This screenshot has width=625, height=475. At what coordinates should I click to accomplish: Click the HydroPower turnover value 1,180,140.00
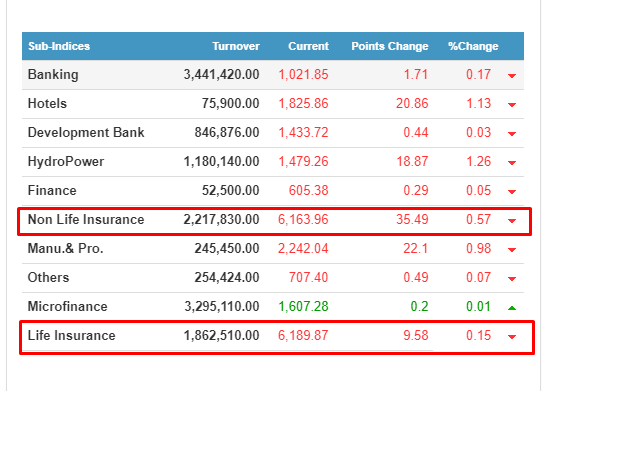(221, 162)
